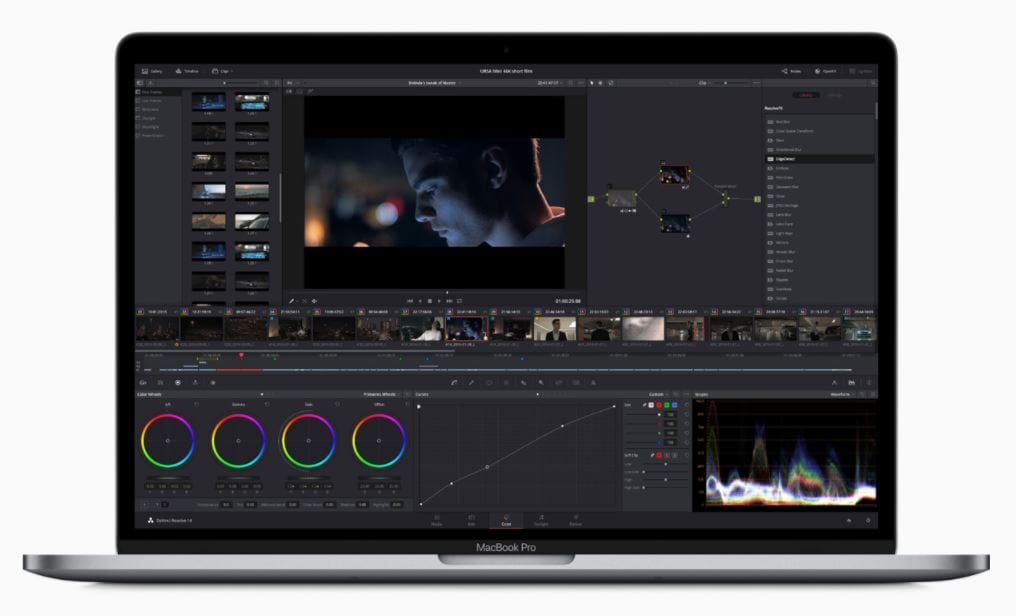Open the Custom curves dropdown

pyautogui.click(x=658, y=394)
